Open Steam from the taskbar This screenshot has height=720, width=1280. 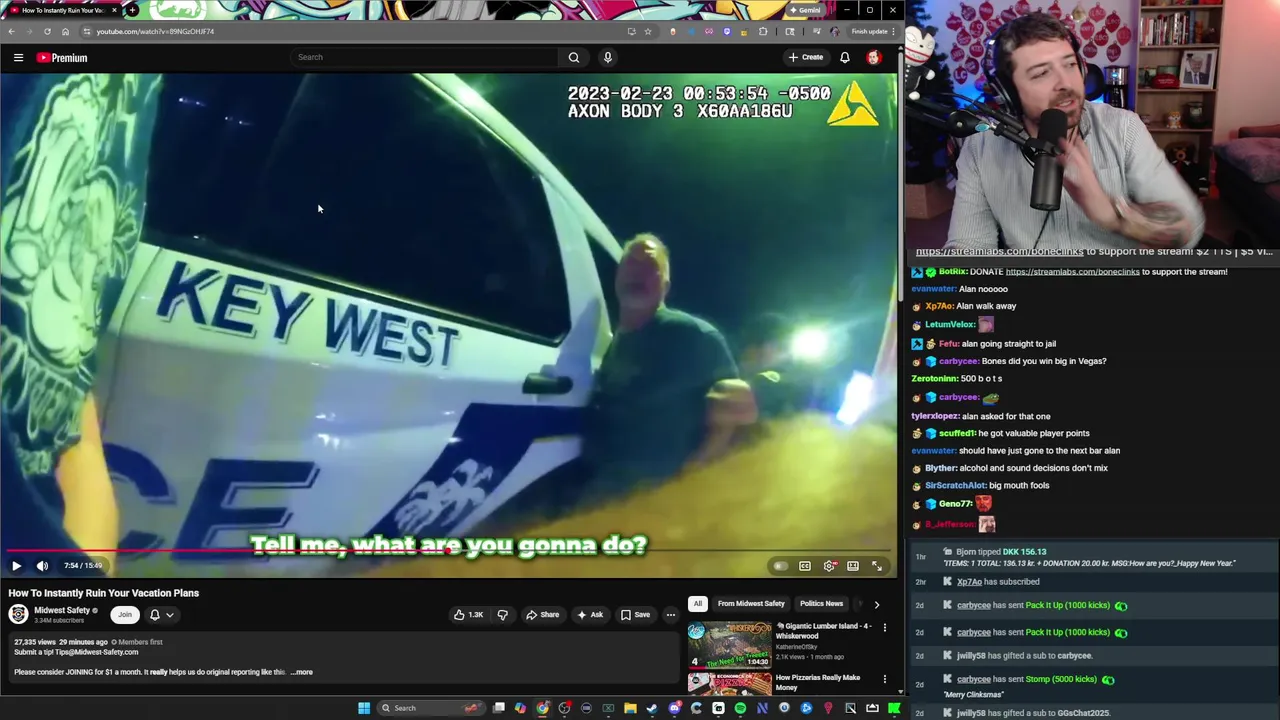point(652,708)
